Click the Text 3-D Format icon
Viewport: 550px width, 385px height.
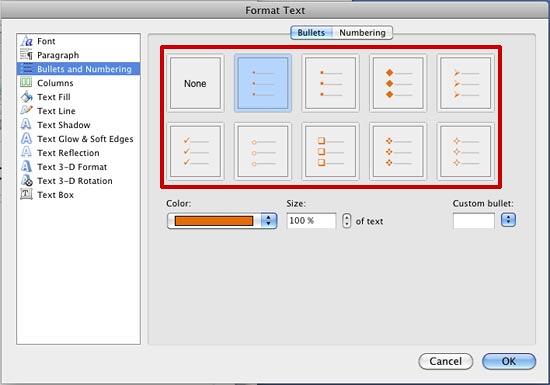pos(26,167)
